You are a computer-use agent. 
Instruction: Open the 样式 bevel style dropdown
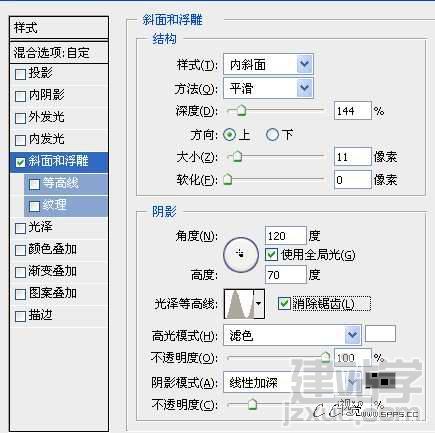[268, 64]
